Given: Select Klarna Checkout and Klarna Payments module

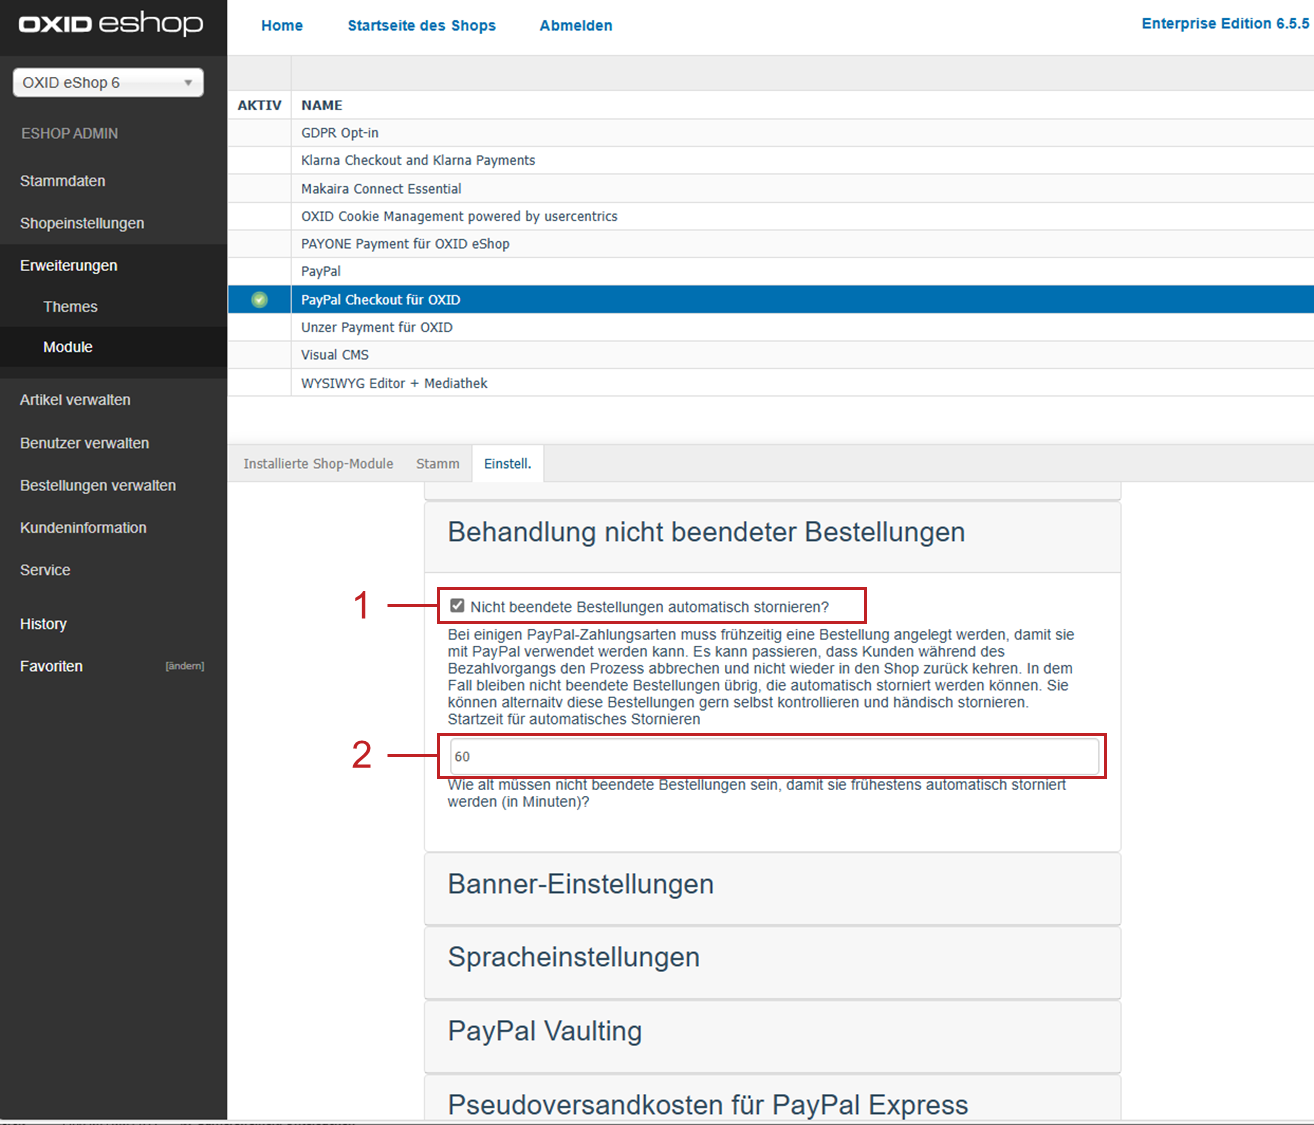Looking at the screenshot, I should point(418,161).
